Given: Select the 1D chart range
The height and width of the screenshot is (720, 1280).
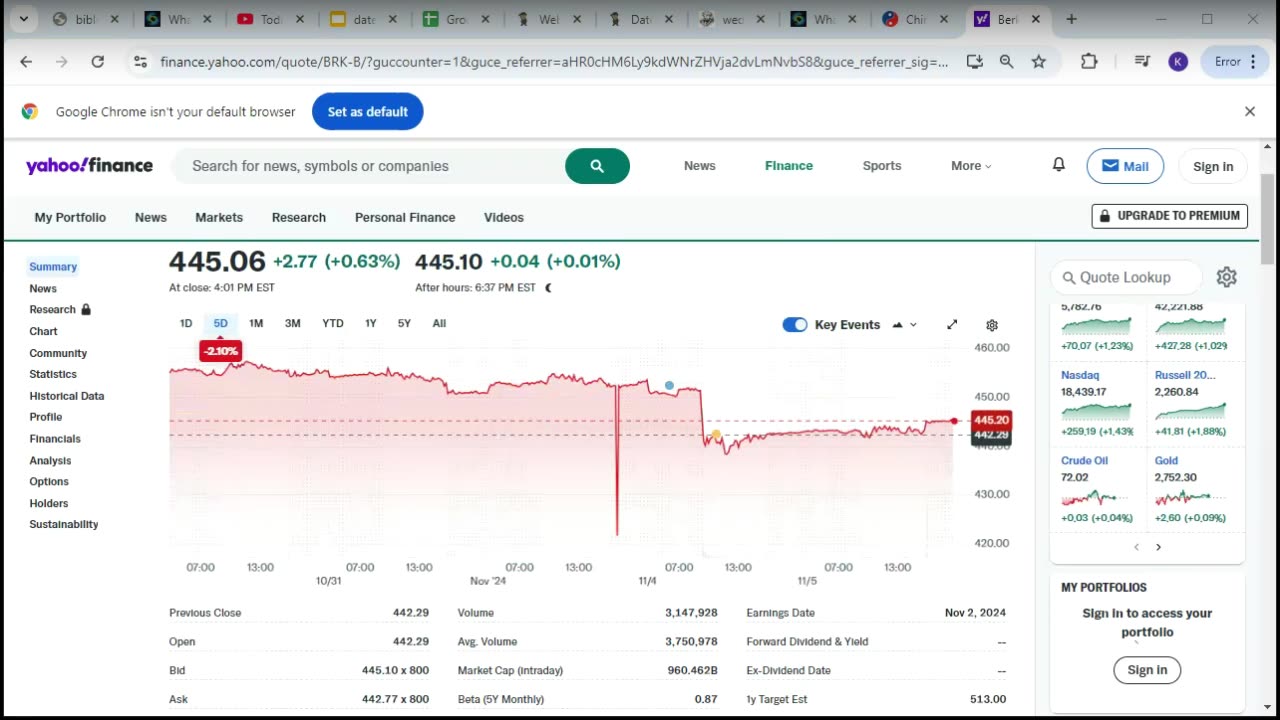Looking at the screenshot, I should tap(186, 323).
